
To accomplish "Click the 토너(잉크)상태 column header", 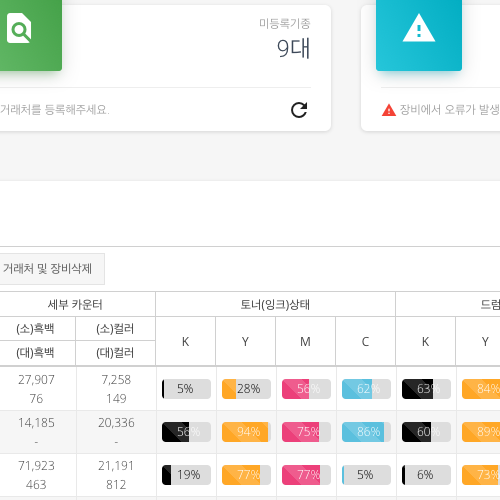I will pos(275,304).
